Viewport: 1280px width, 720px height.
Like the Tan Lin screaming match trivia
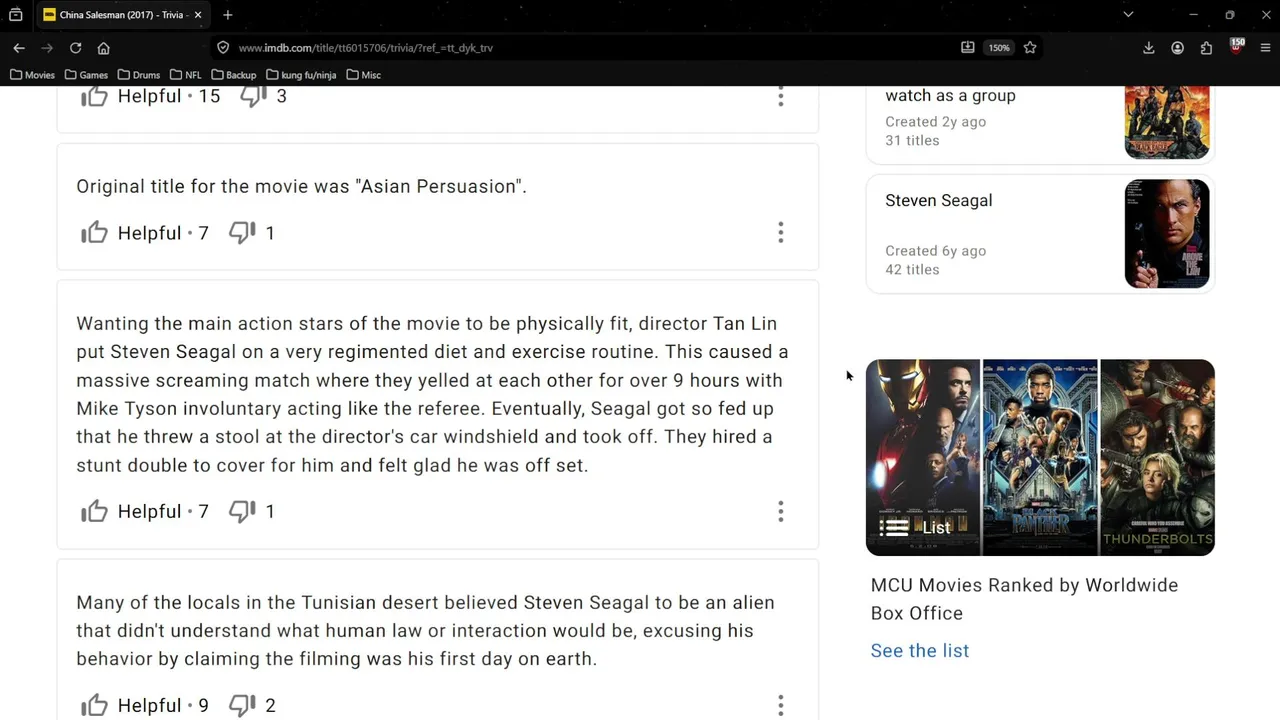pyautogui.click(x=94, y=511)
